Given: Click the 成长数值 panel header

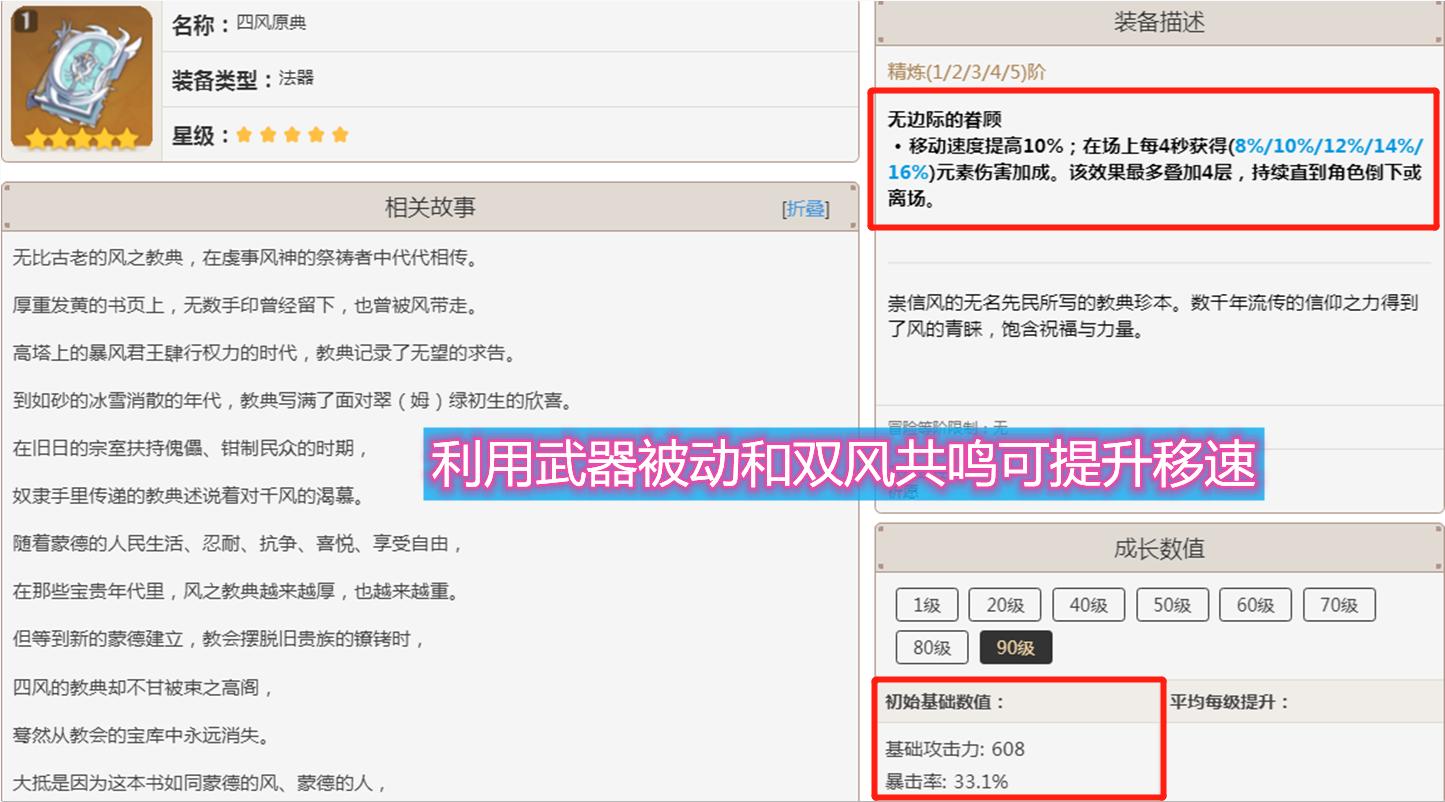Looking at the screenshot, I should coord(1159,548).
